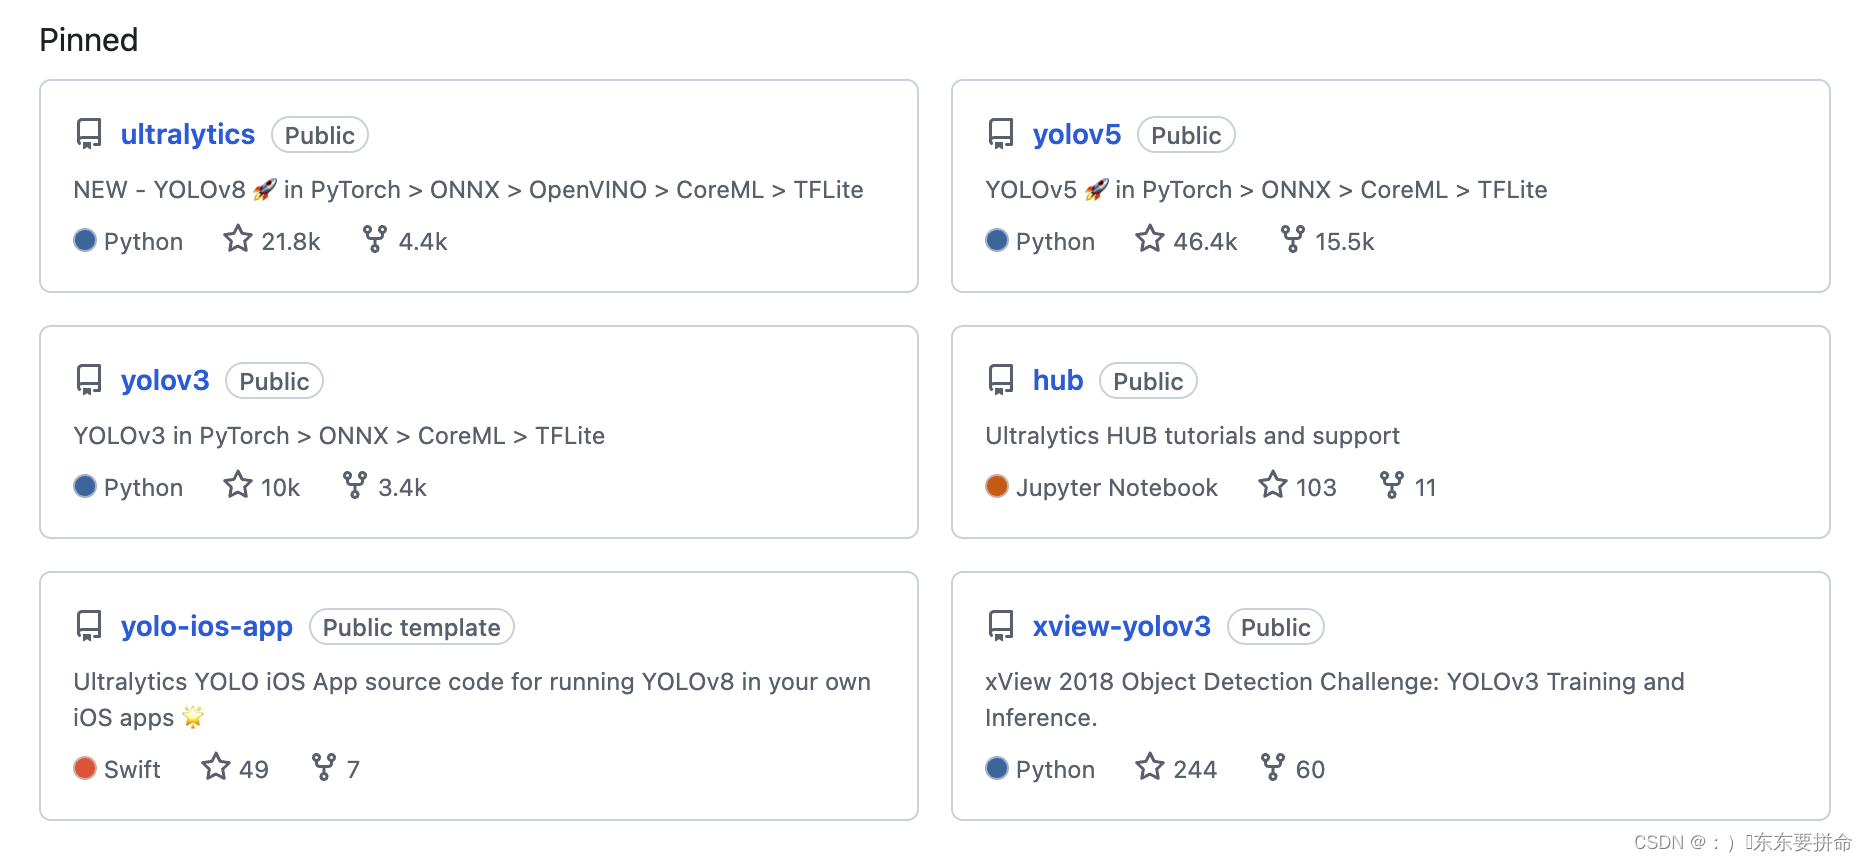The height and width of the screenshot is (862, 1868).
Task: Click the Python language dot in ultralytics card
Action: click(x=85, y=240)
